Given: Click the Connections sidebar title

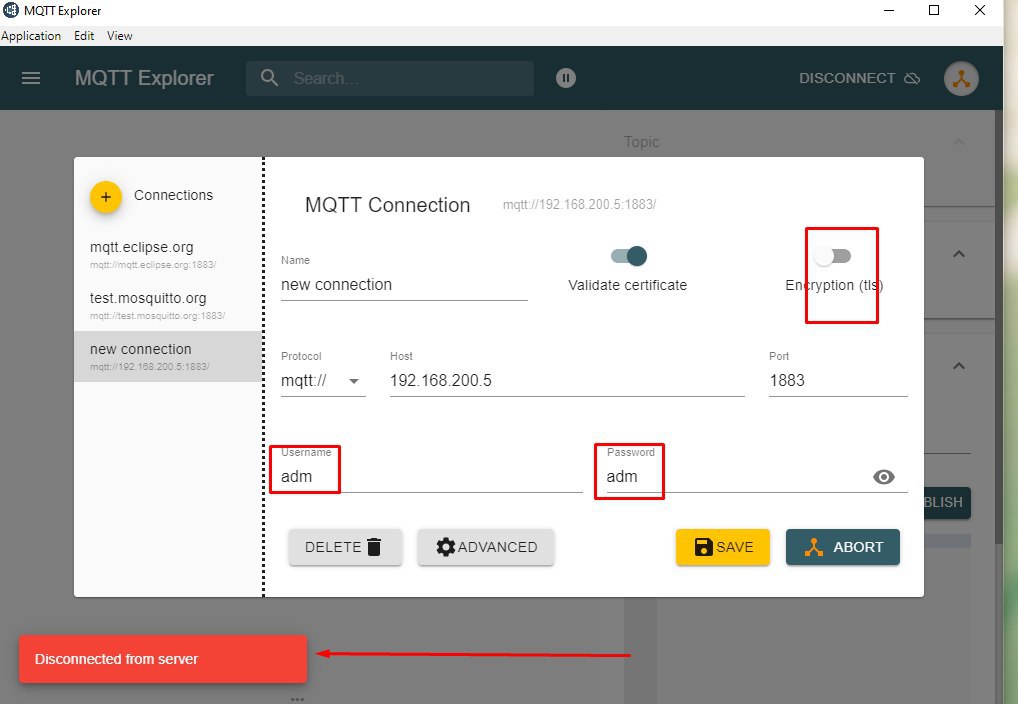Looking at the screenshot, I should pyautogui.click(x=173, y=195).
